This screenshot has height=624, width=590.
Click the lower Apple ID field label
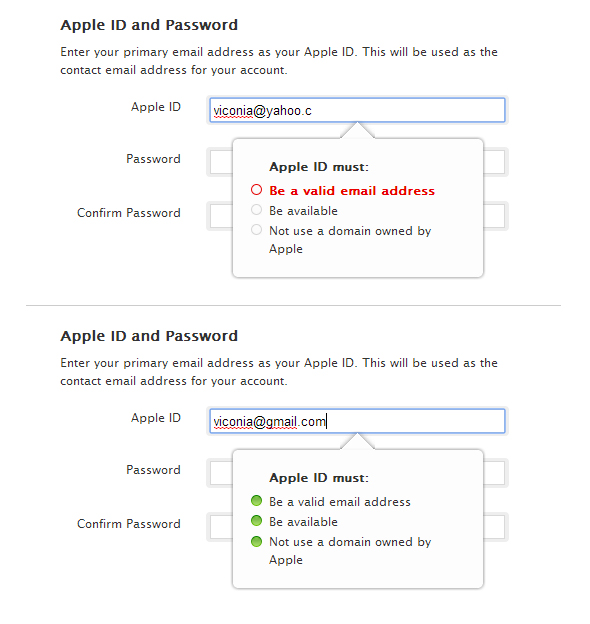click(156, 417)
